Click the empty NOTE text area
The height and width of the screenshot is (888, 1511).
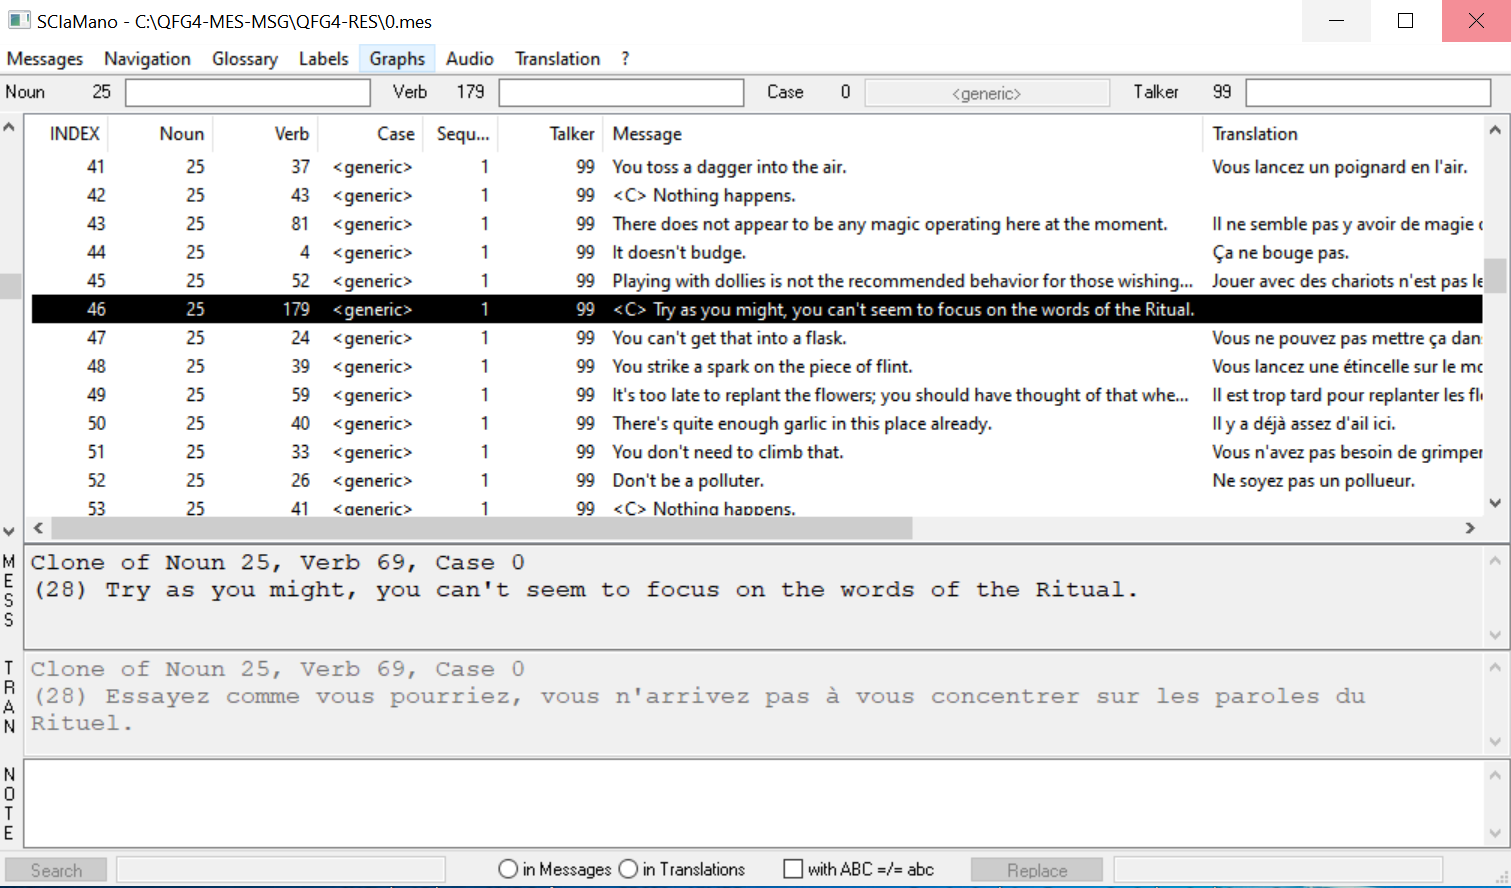[x=754, y=803]
